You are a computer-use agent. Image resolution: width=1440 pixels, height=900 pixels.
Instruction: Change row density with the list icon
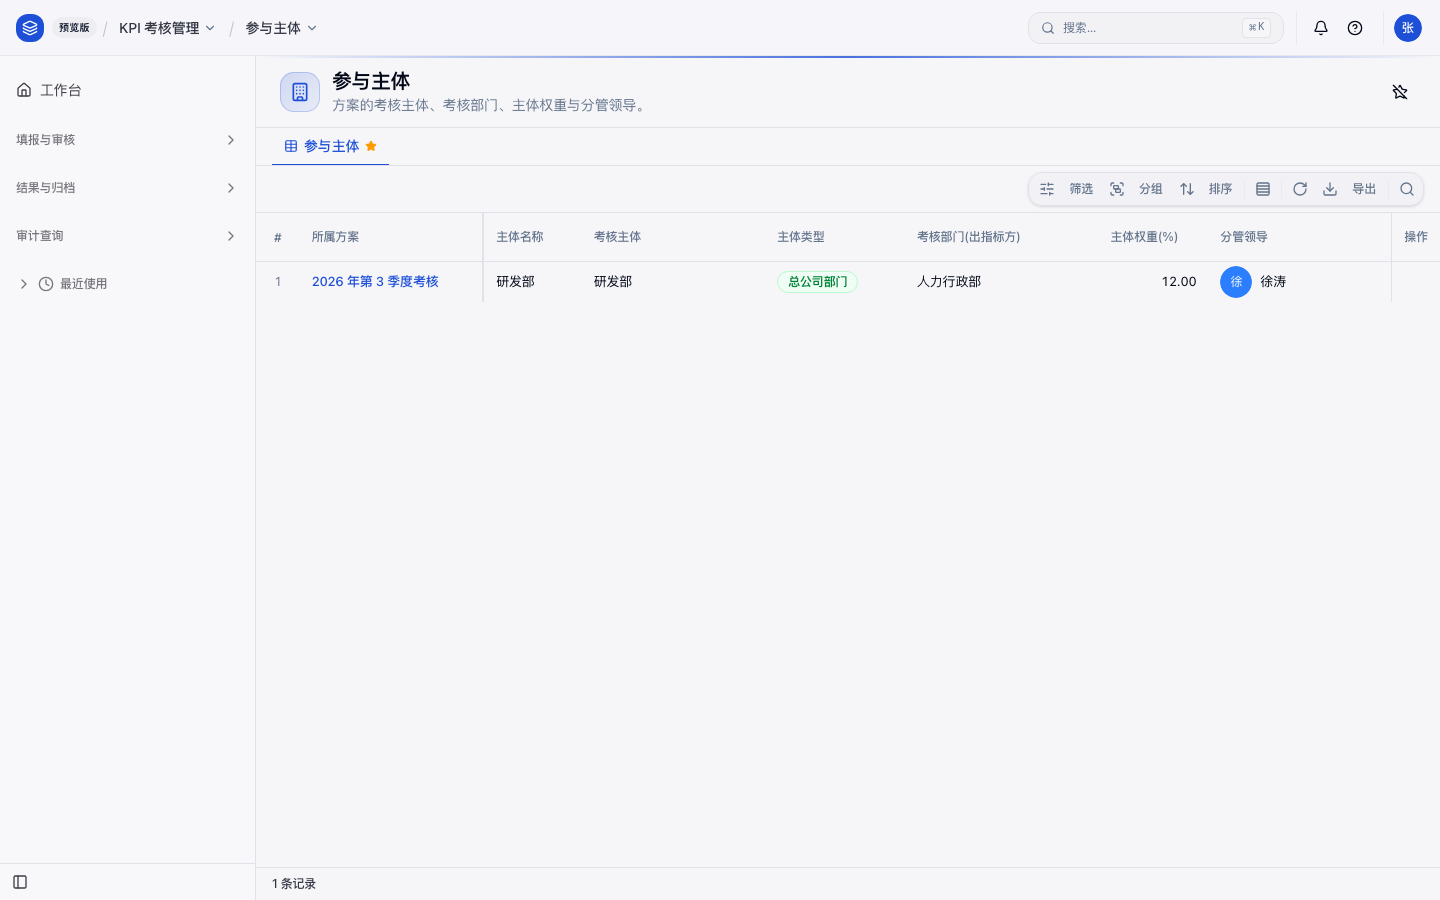coord(1263,189)
